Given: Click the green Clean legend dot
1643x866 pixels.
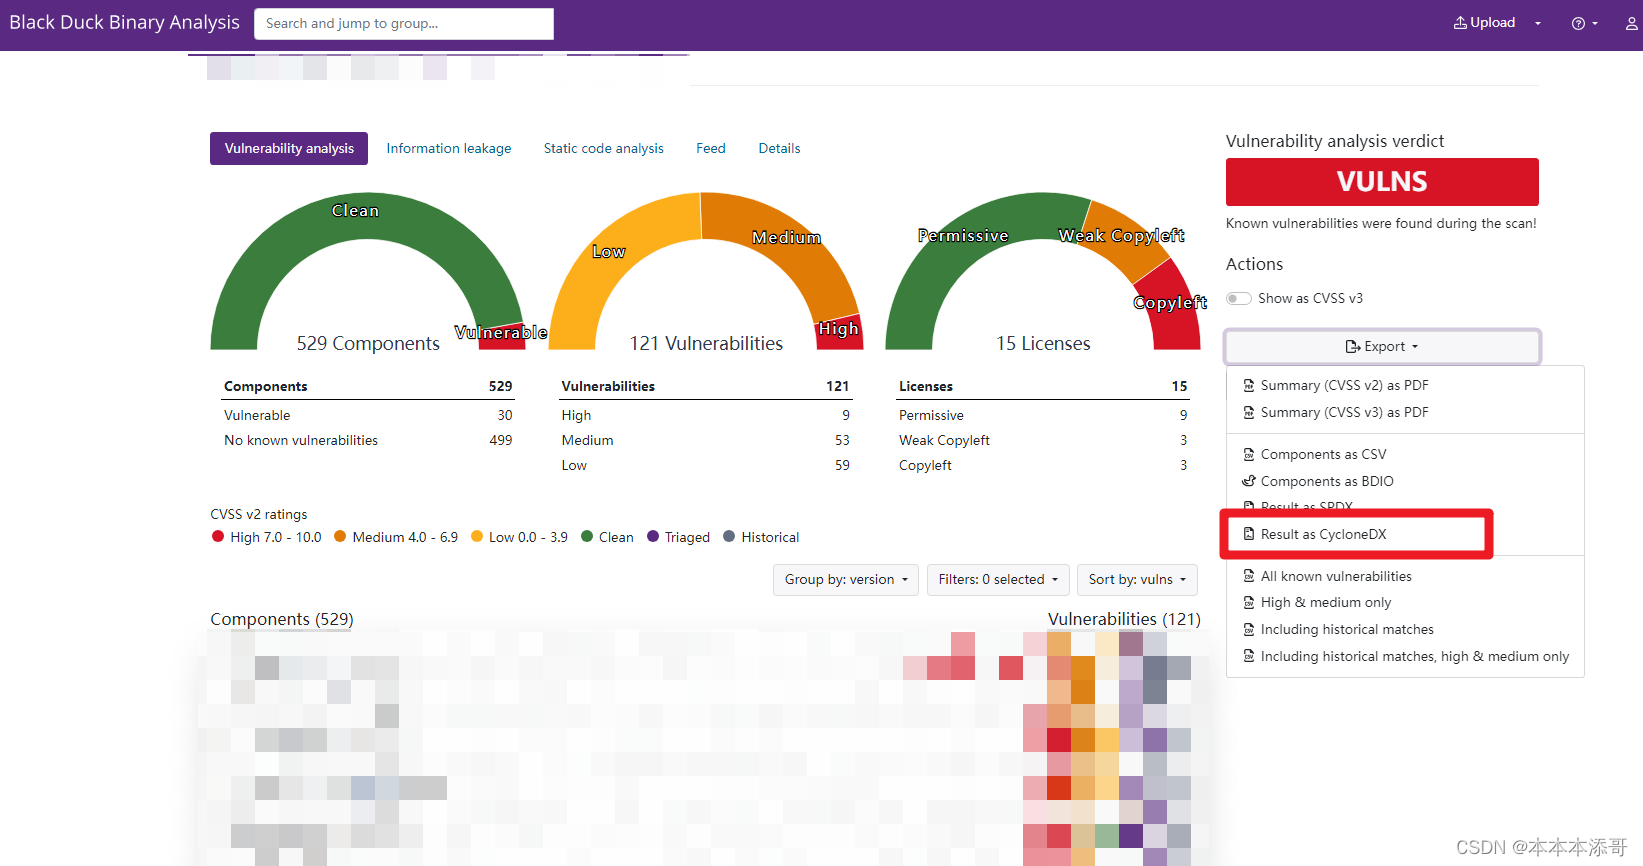Looking at the screenshot, I should [x=587, y=536].
